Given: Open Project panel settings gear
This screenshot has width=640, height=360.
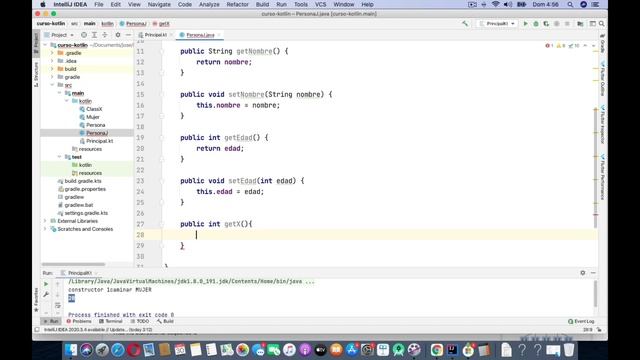Looking at the screenshot, I should click(x=118, y=35).
